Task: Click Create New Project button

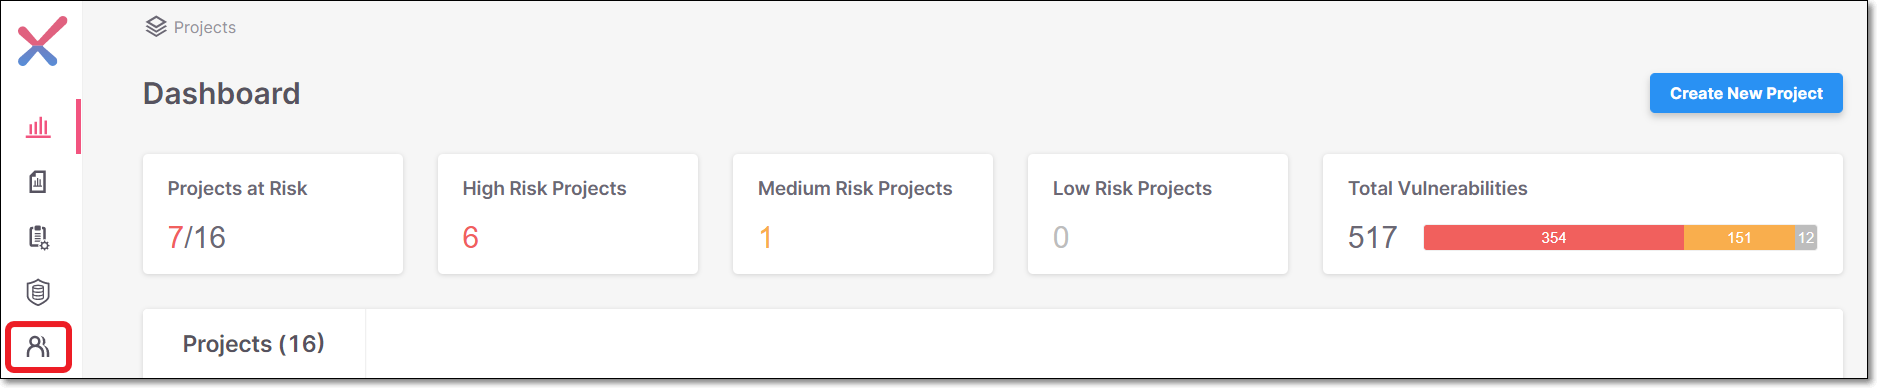Action: [x=1746, y=93]
